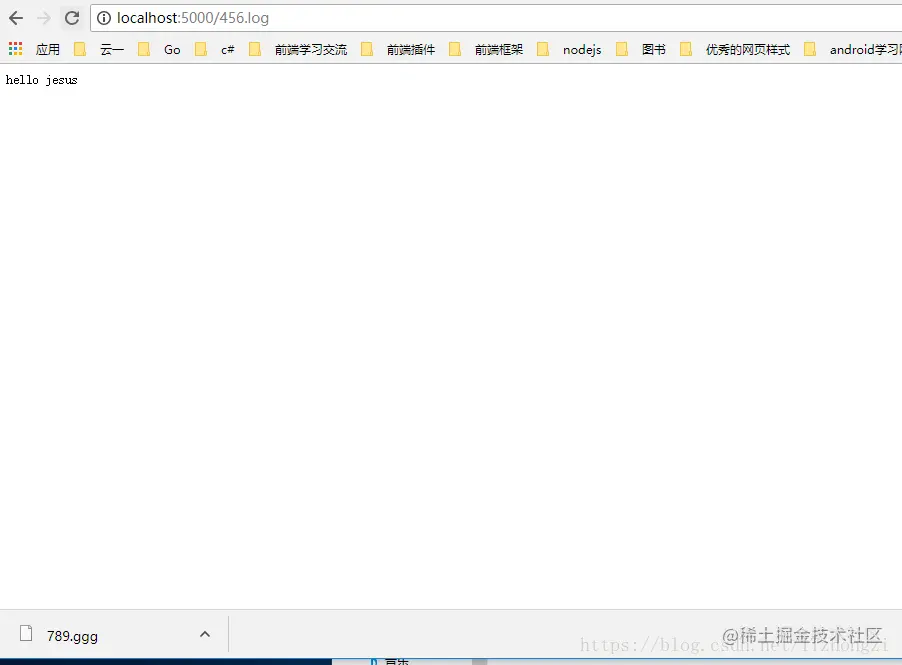Click folder icon beside Go bookmark
The width and height of the screenshot is (902, 665).
144,49
